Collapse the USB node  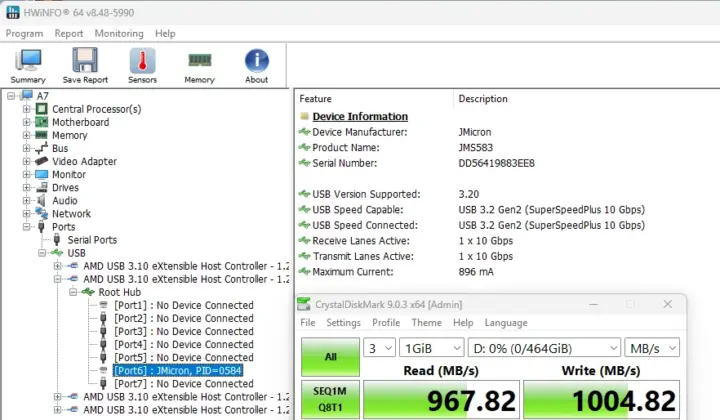tap(42, 253)
